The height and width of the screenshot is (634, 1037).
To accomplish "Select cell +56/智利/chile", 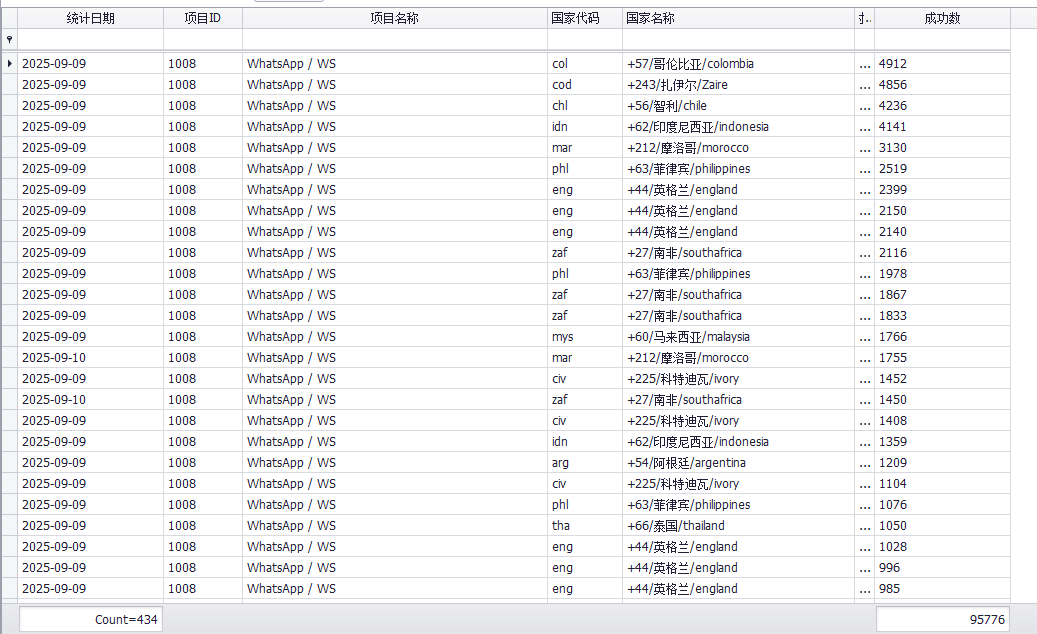I will 738,106.
